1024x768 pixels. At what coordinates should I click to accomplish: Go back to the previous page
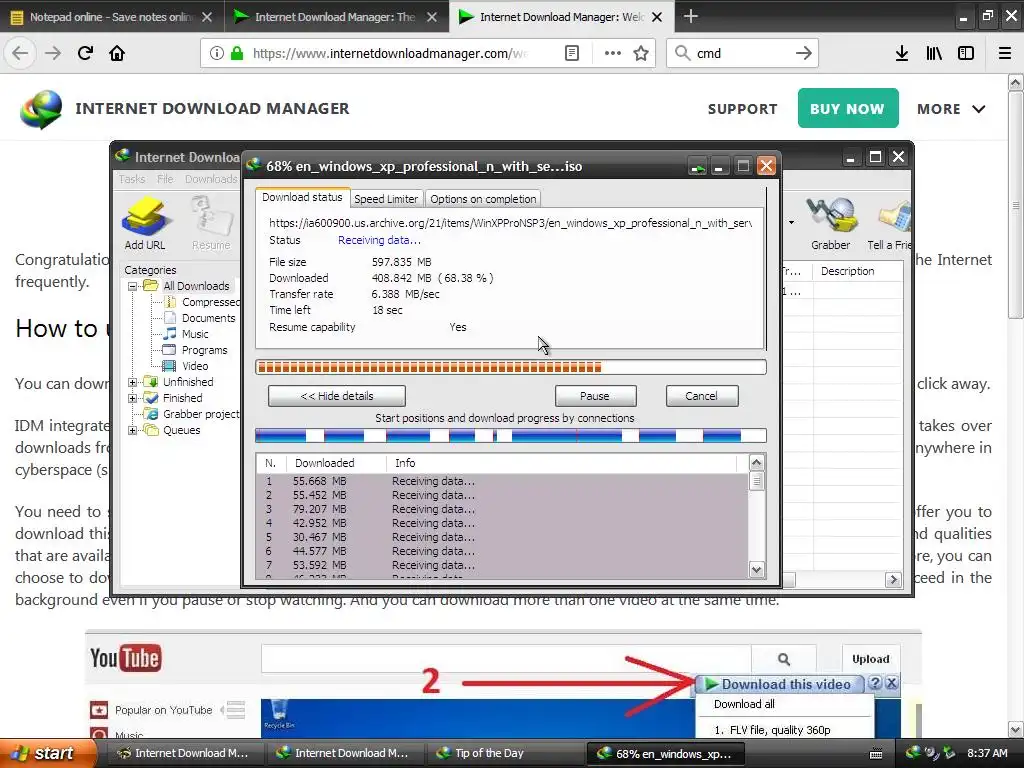point(20,53)
